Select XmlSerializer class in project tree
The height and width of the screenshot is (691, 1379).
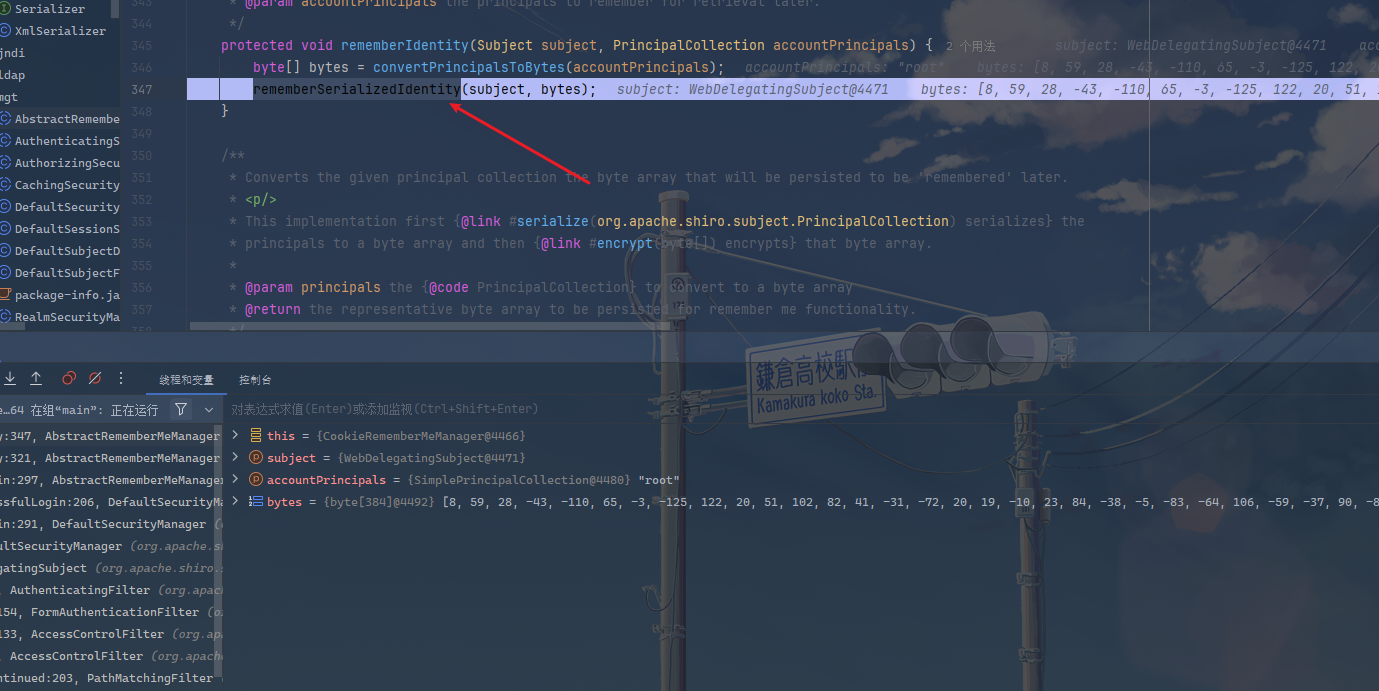coord(60,31)
